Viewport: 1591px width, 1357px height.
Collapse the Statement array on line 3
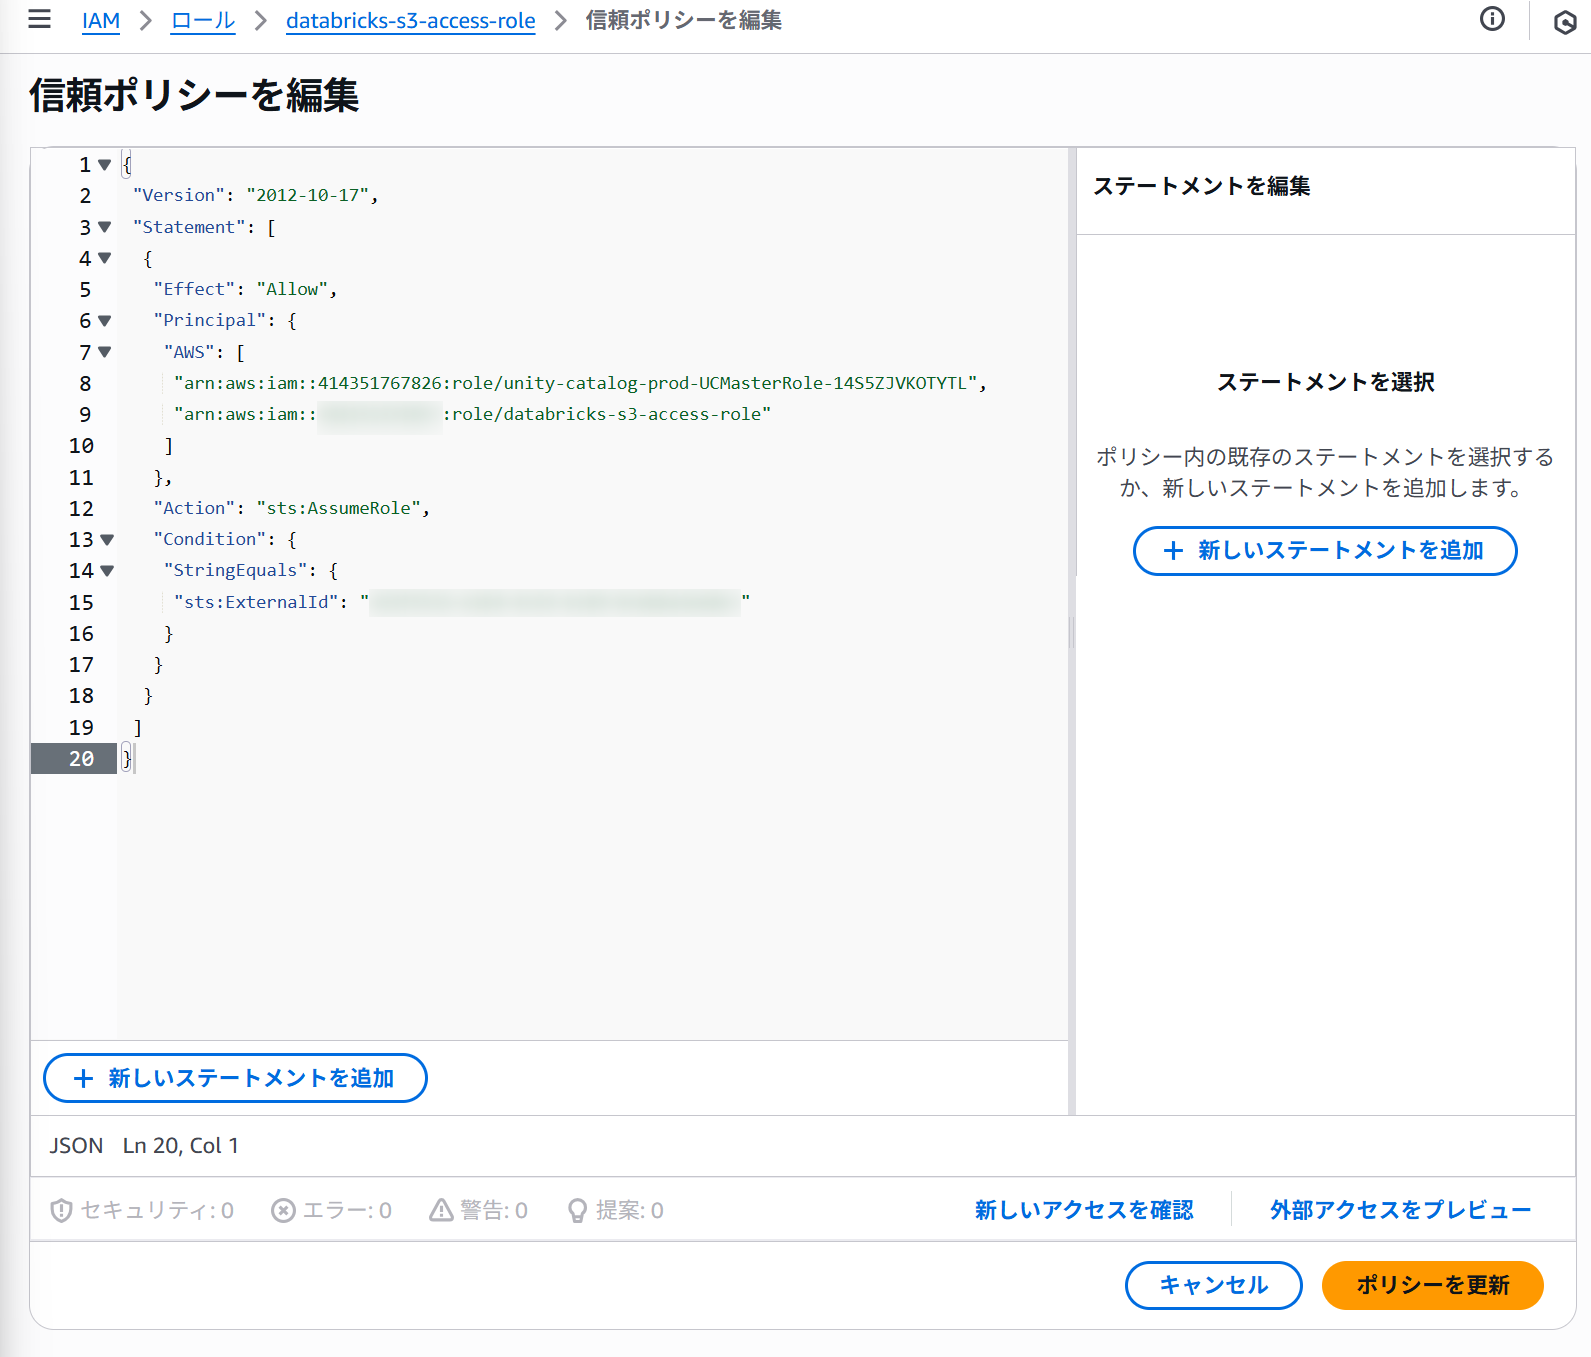105,227
